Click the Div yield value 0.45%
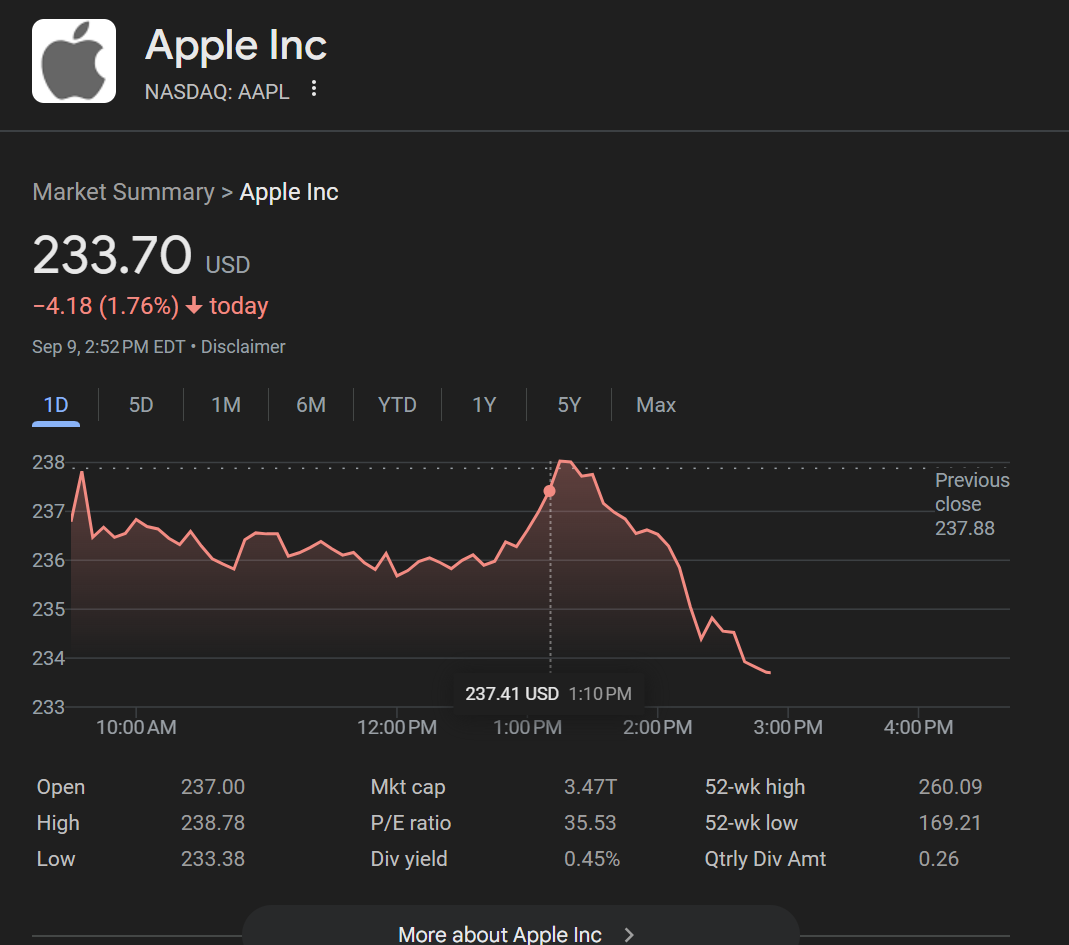 pos(592,859)
